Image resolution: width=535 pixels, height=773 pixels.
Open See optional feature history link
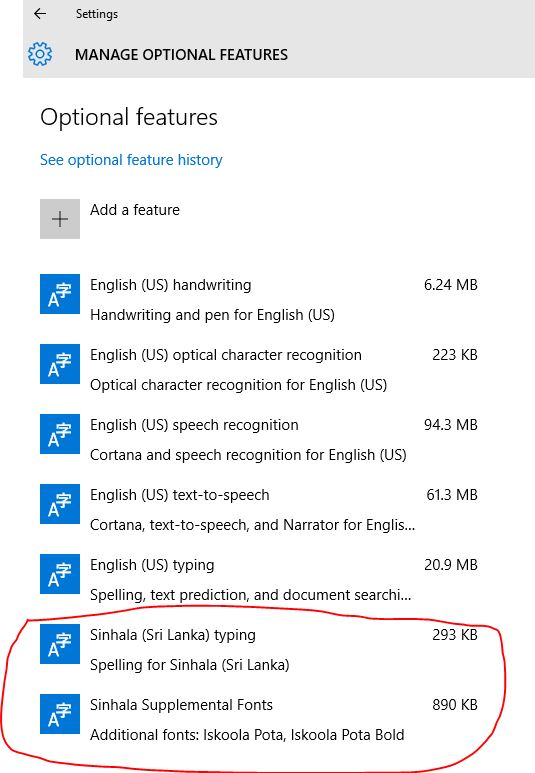point(131,160)
